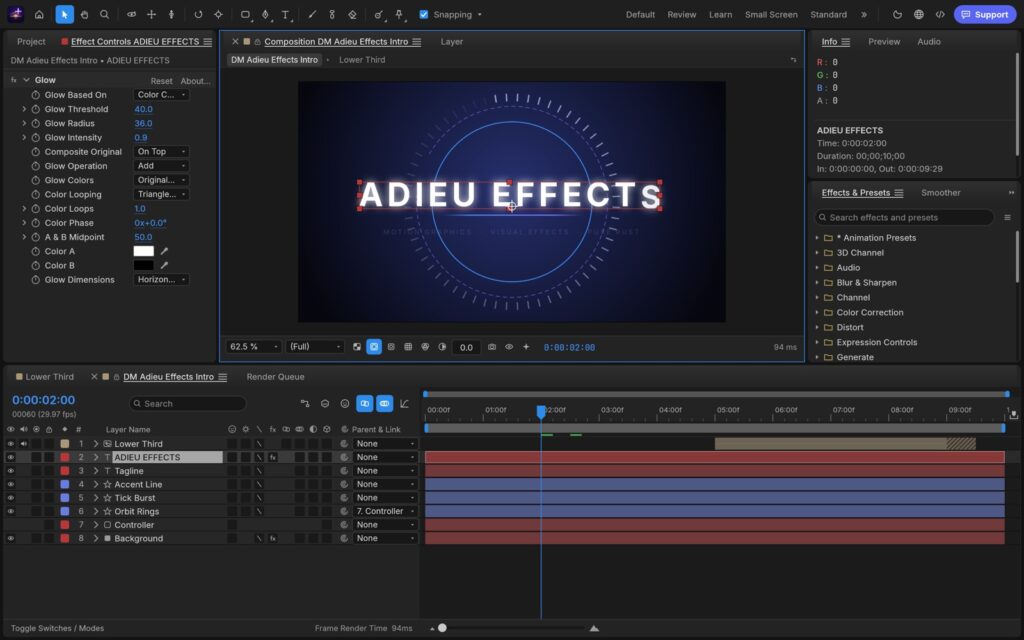
Task: Select the Pan camera move tool
Action: (151, 14)
